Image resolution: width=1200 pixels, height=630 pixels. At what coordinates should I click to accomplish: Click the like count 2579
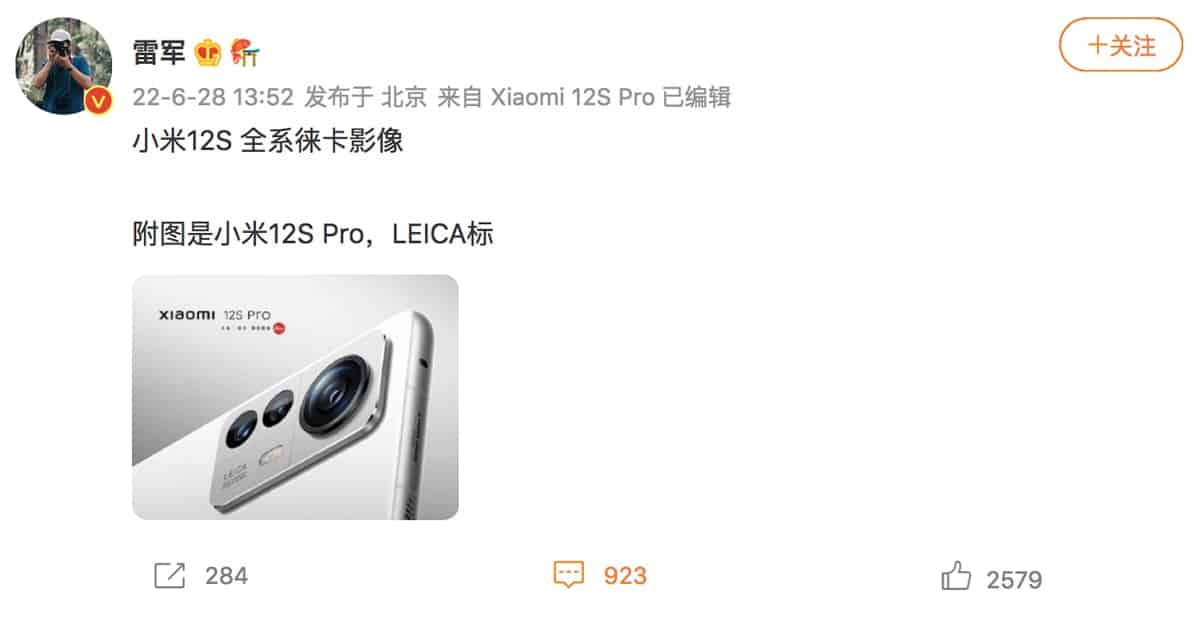(x=1014, y=579)
